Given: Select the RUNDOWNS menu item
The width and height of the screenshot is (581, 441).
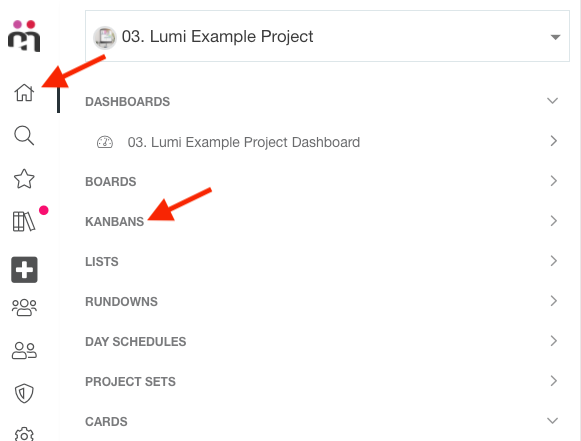Looking at the screenshot, I should tap(322, 301).
